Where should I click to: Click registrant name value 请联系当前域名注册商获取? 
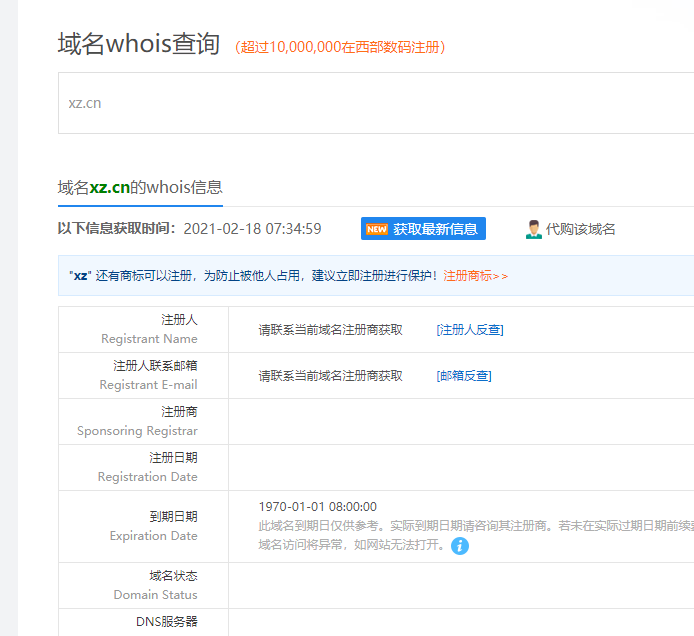[x=331, y=330]
